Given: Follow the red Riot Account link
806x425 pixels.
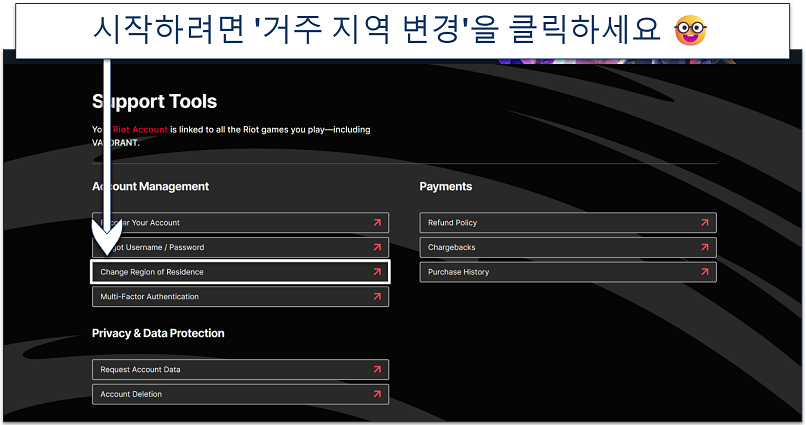Looking at the screenshot, I should [x=141, y=130].
